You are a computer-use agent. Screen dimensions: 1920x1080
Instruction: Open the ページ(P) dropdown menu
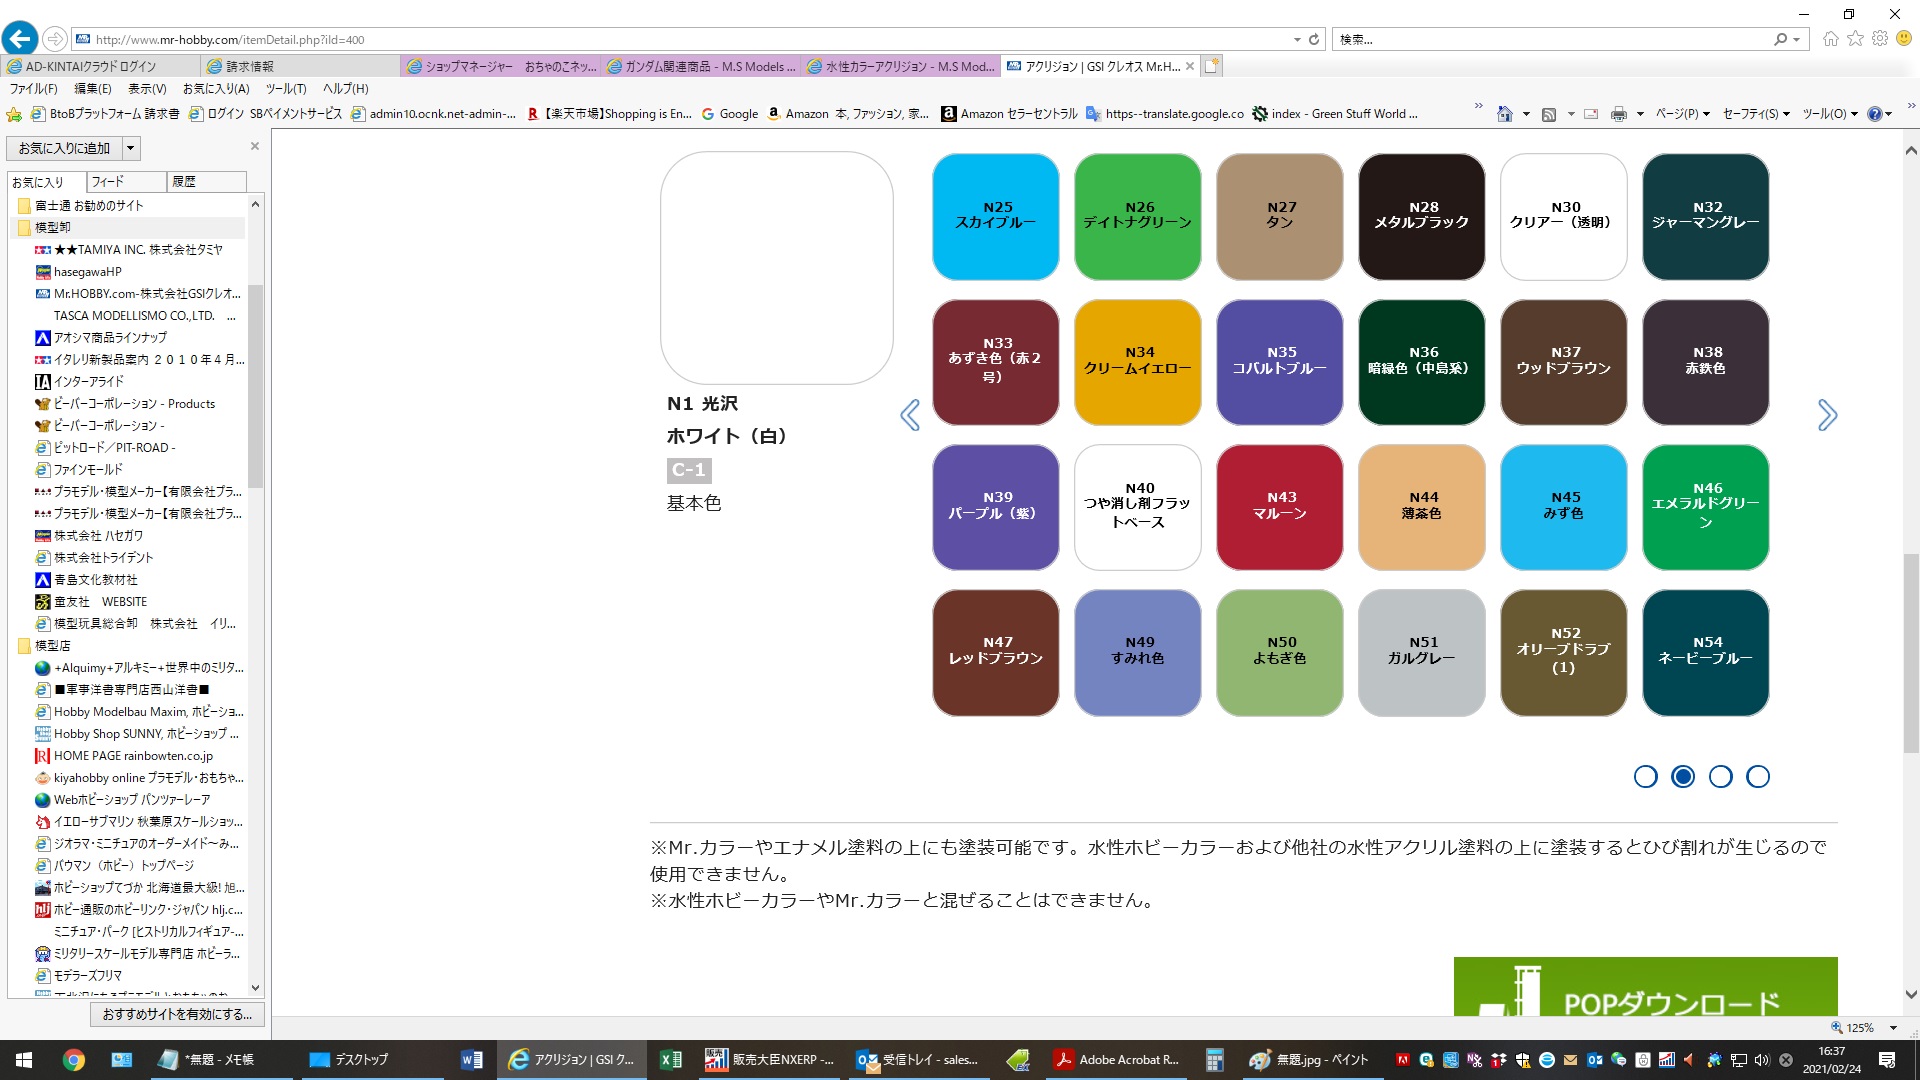pos(1683,114)
